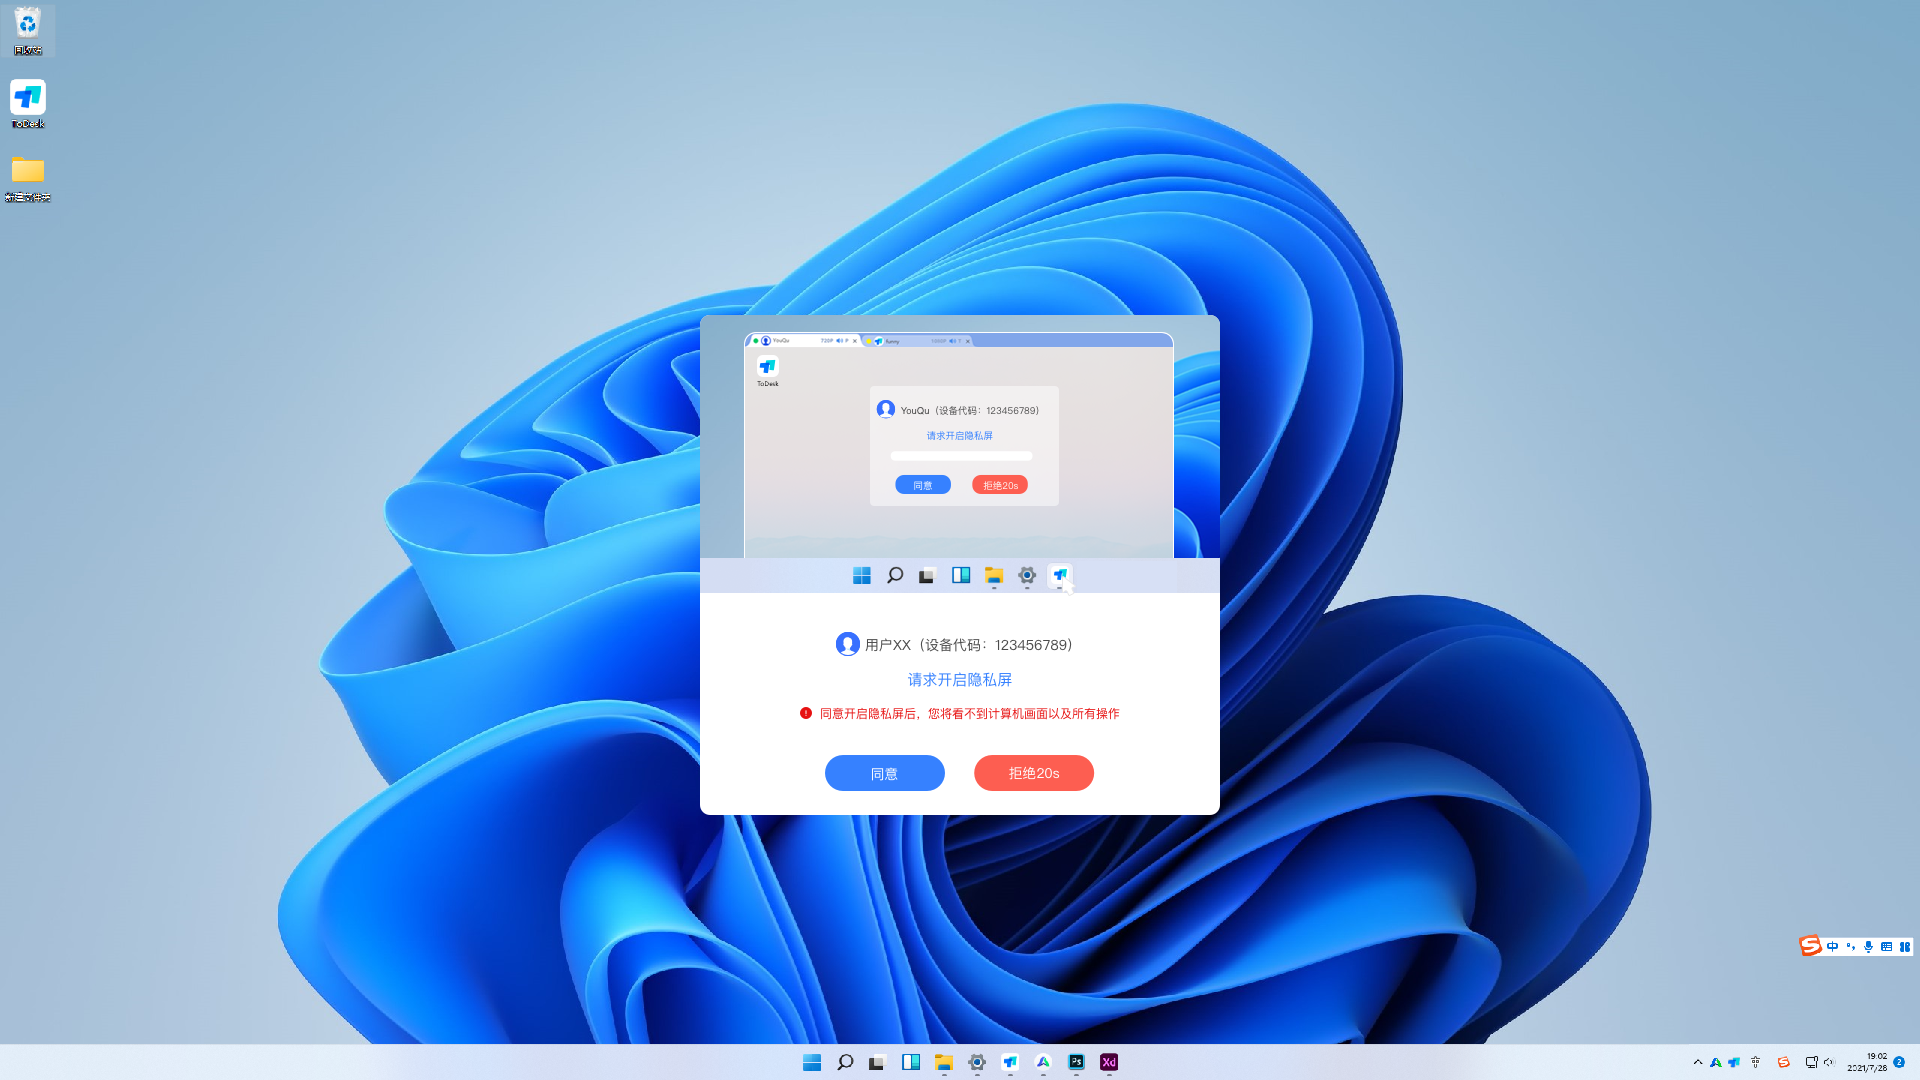Open Adobe XD from the taskbar
The image size is (1920, 1080).
pos(1108,1062)
